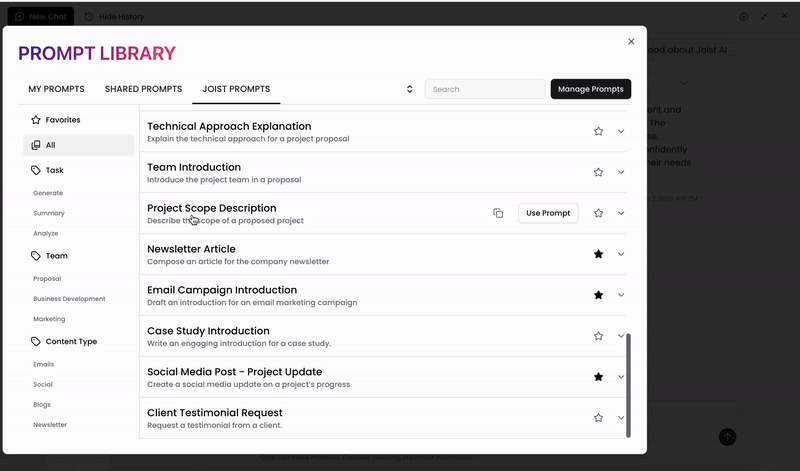This screenshot has width=800, height=471.
Task: Open the sort order dropdown arrows
Action: [409, 89]
